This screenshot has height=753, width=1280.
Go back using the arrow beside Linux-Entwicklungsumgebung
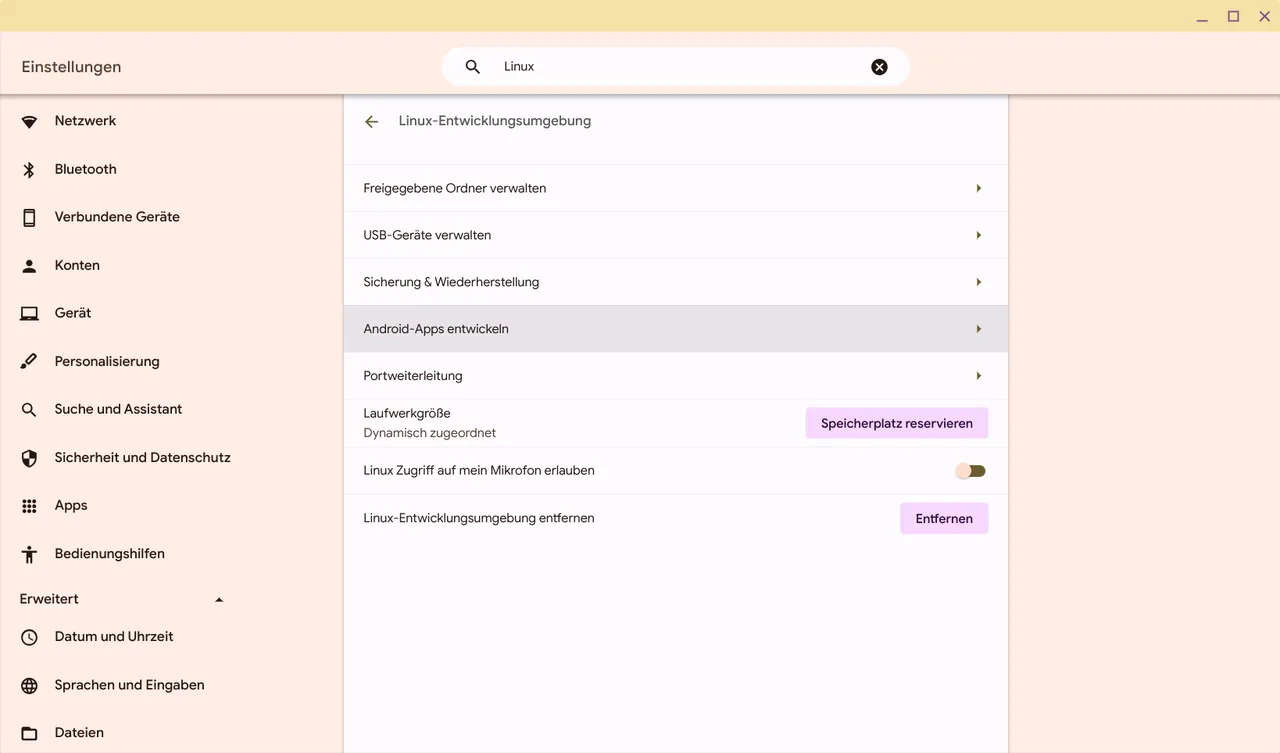372,121
